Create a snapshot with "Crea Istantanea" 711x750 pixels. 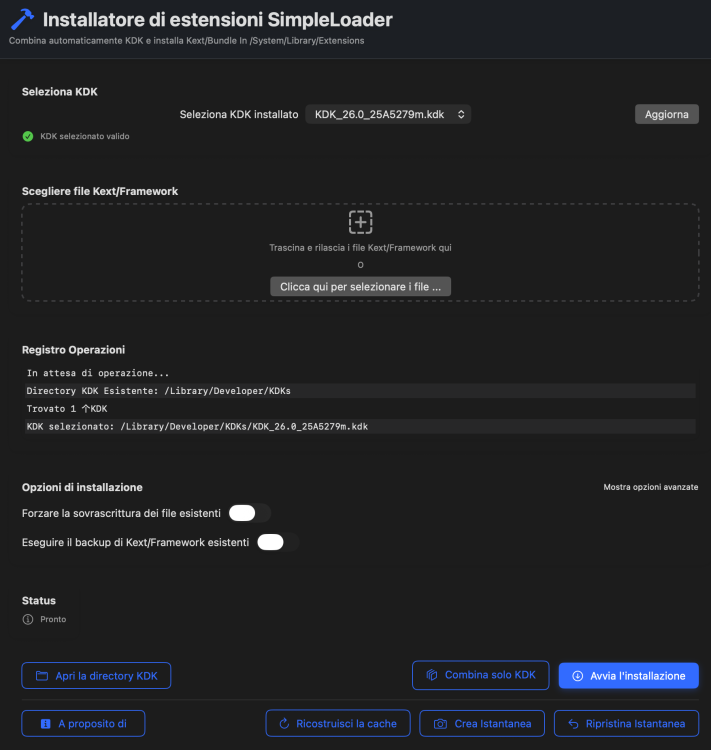click(482, 724)
